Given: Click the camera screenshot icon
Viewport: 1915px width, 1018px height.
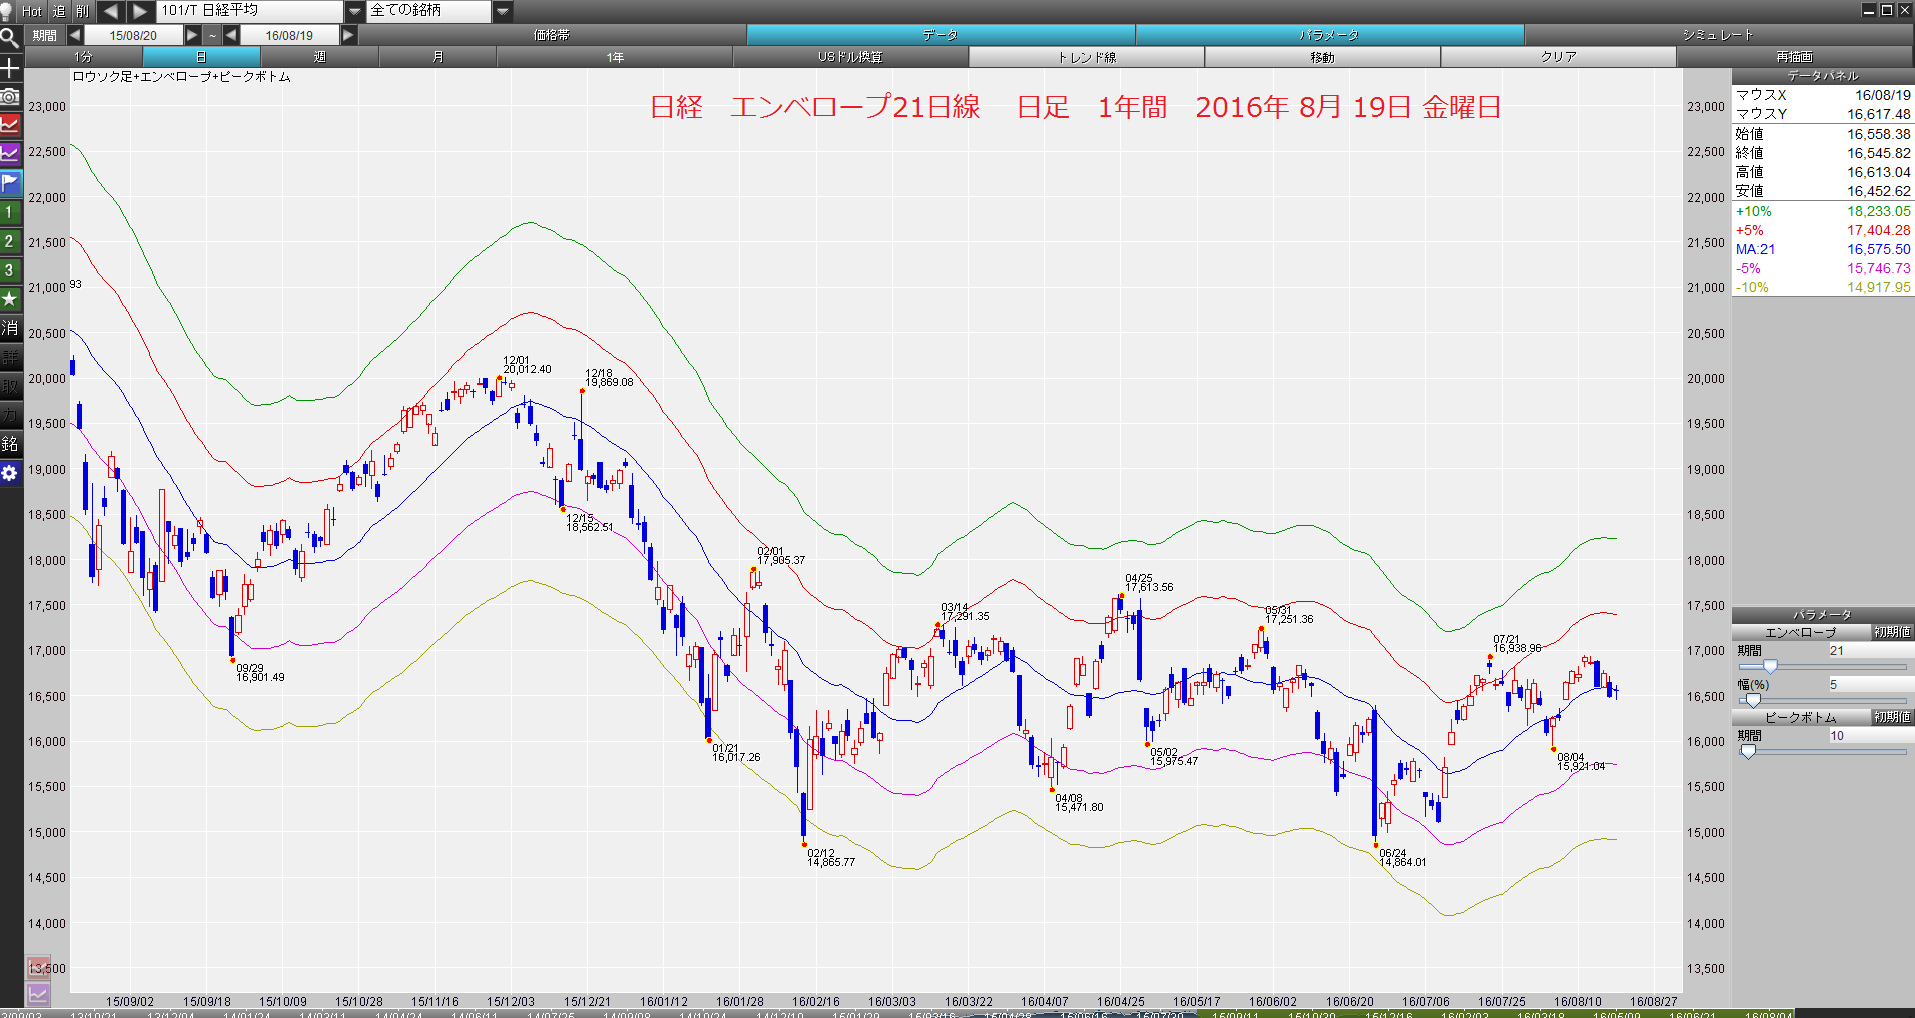Looking at the screenshot, I should click(10, 97).
